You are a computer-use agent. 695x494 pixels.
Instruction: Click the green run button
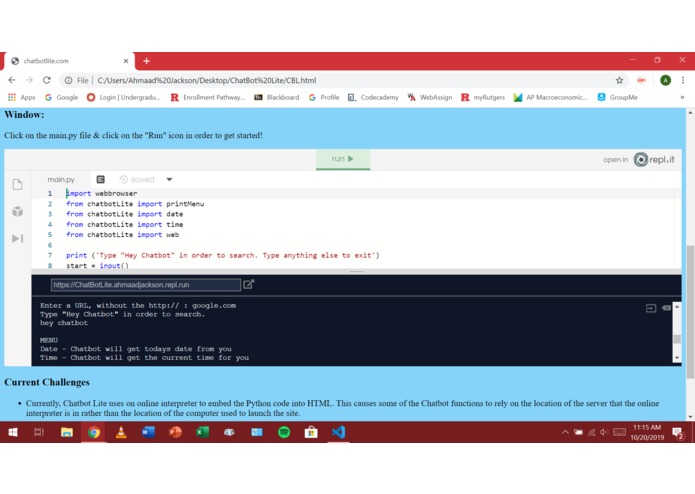[x=343, y=159]
